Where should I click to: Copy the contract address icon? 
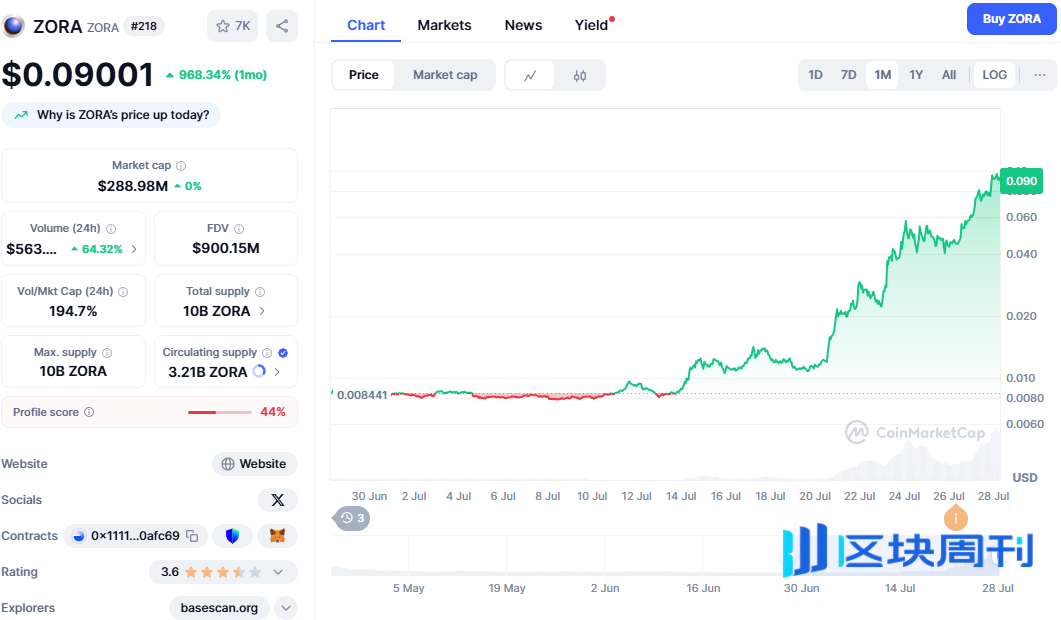(x=192, y=536)
